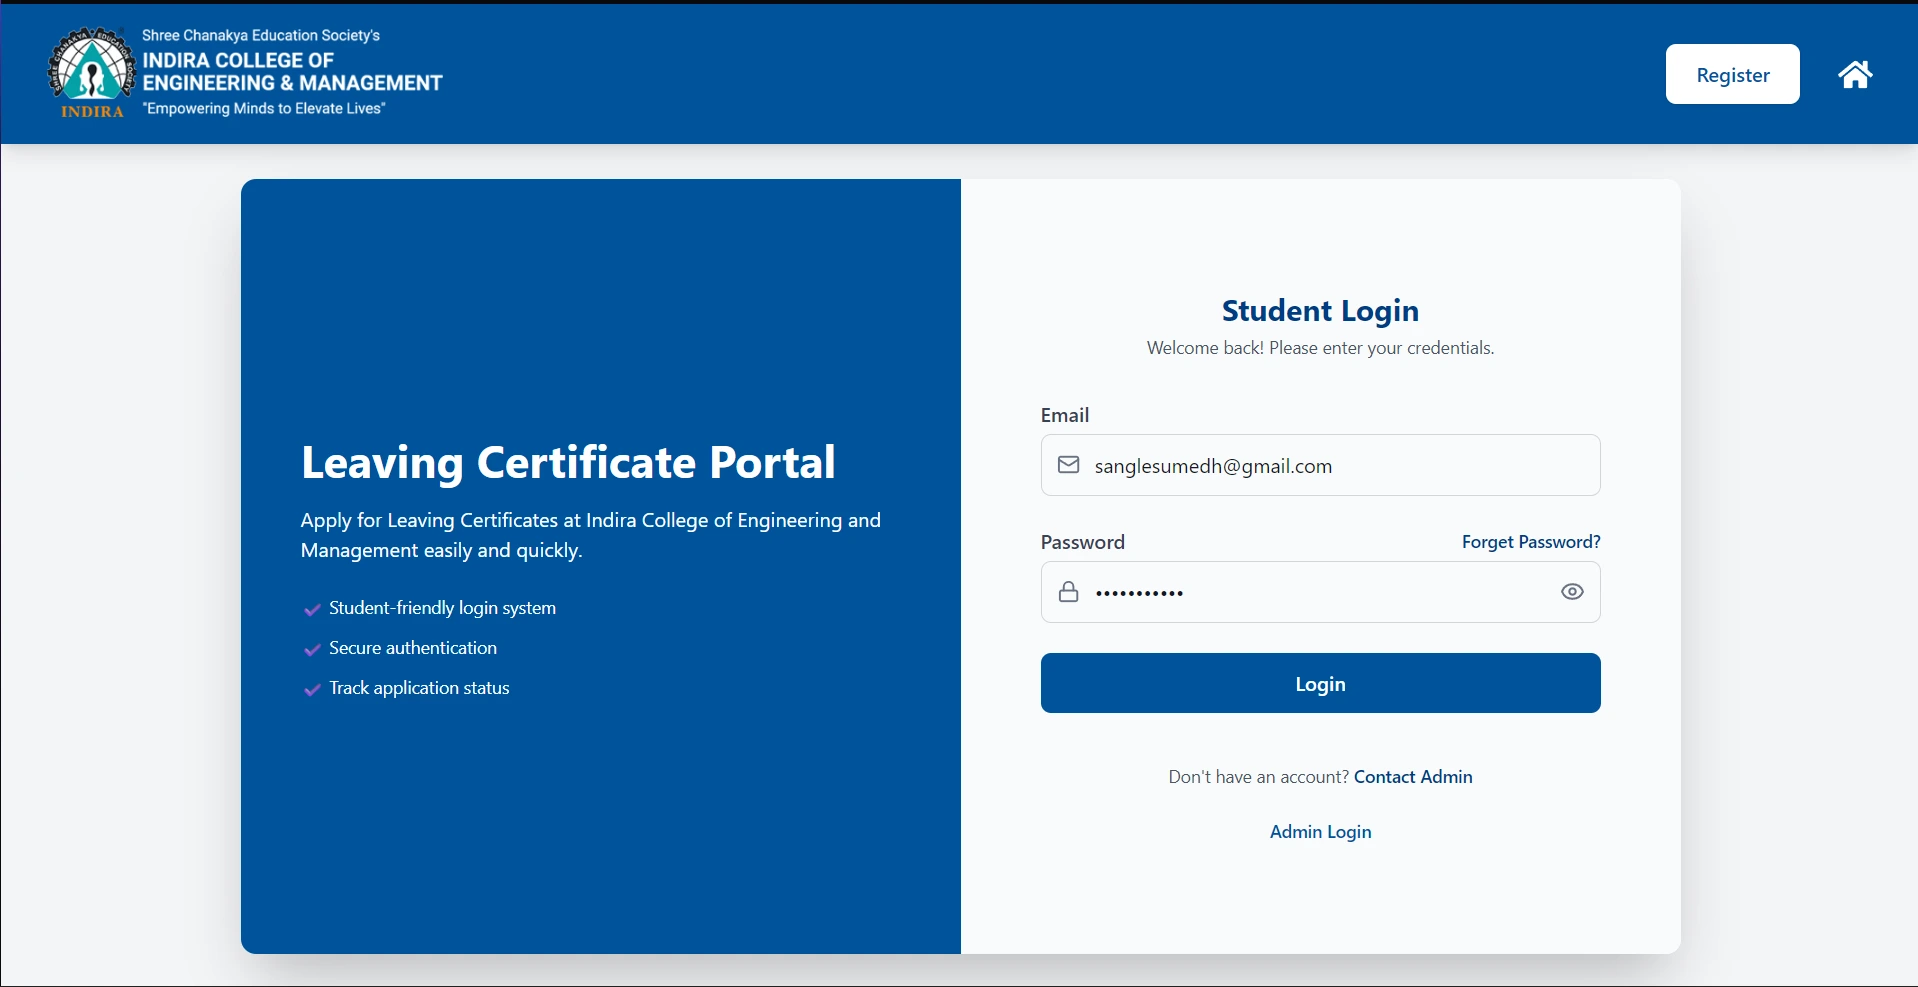Click the Contact Admin link
Viewport: 1918px width, 987px height.
[1412, 776]
